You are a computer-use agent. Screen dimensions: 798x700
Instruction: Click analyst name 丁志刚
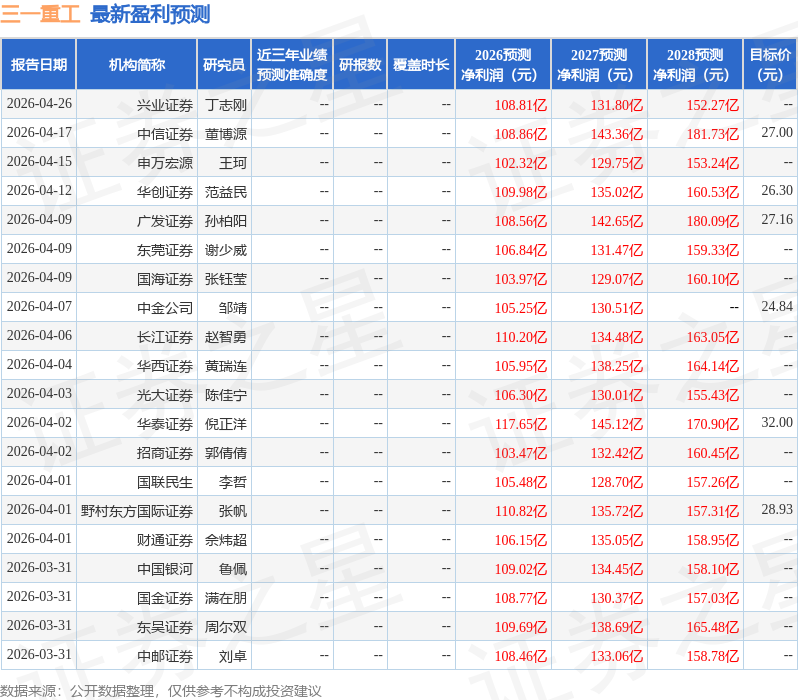click(x=226, y=105)
